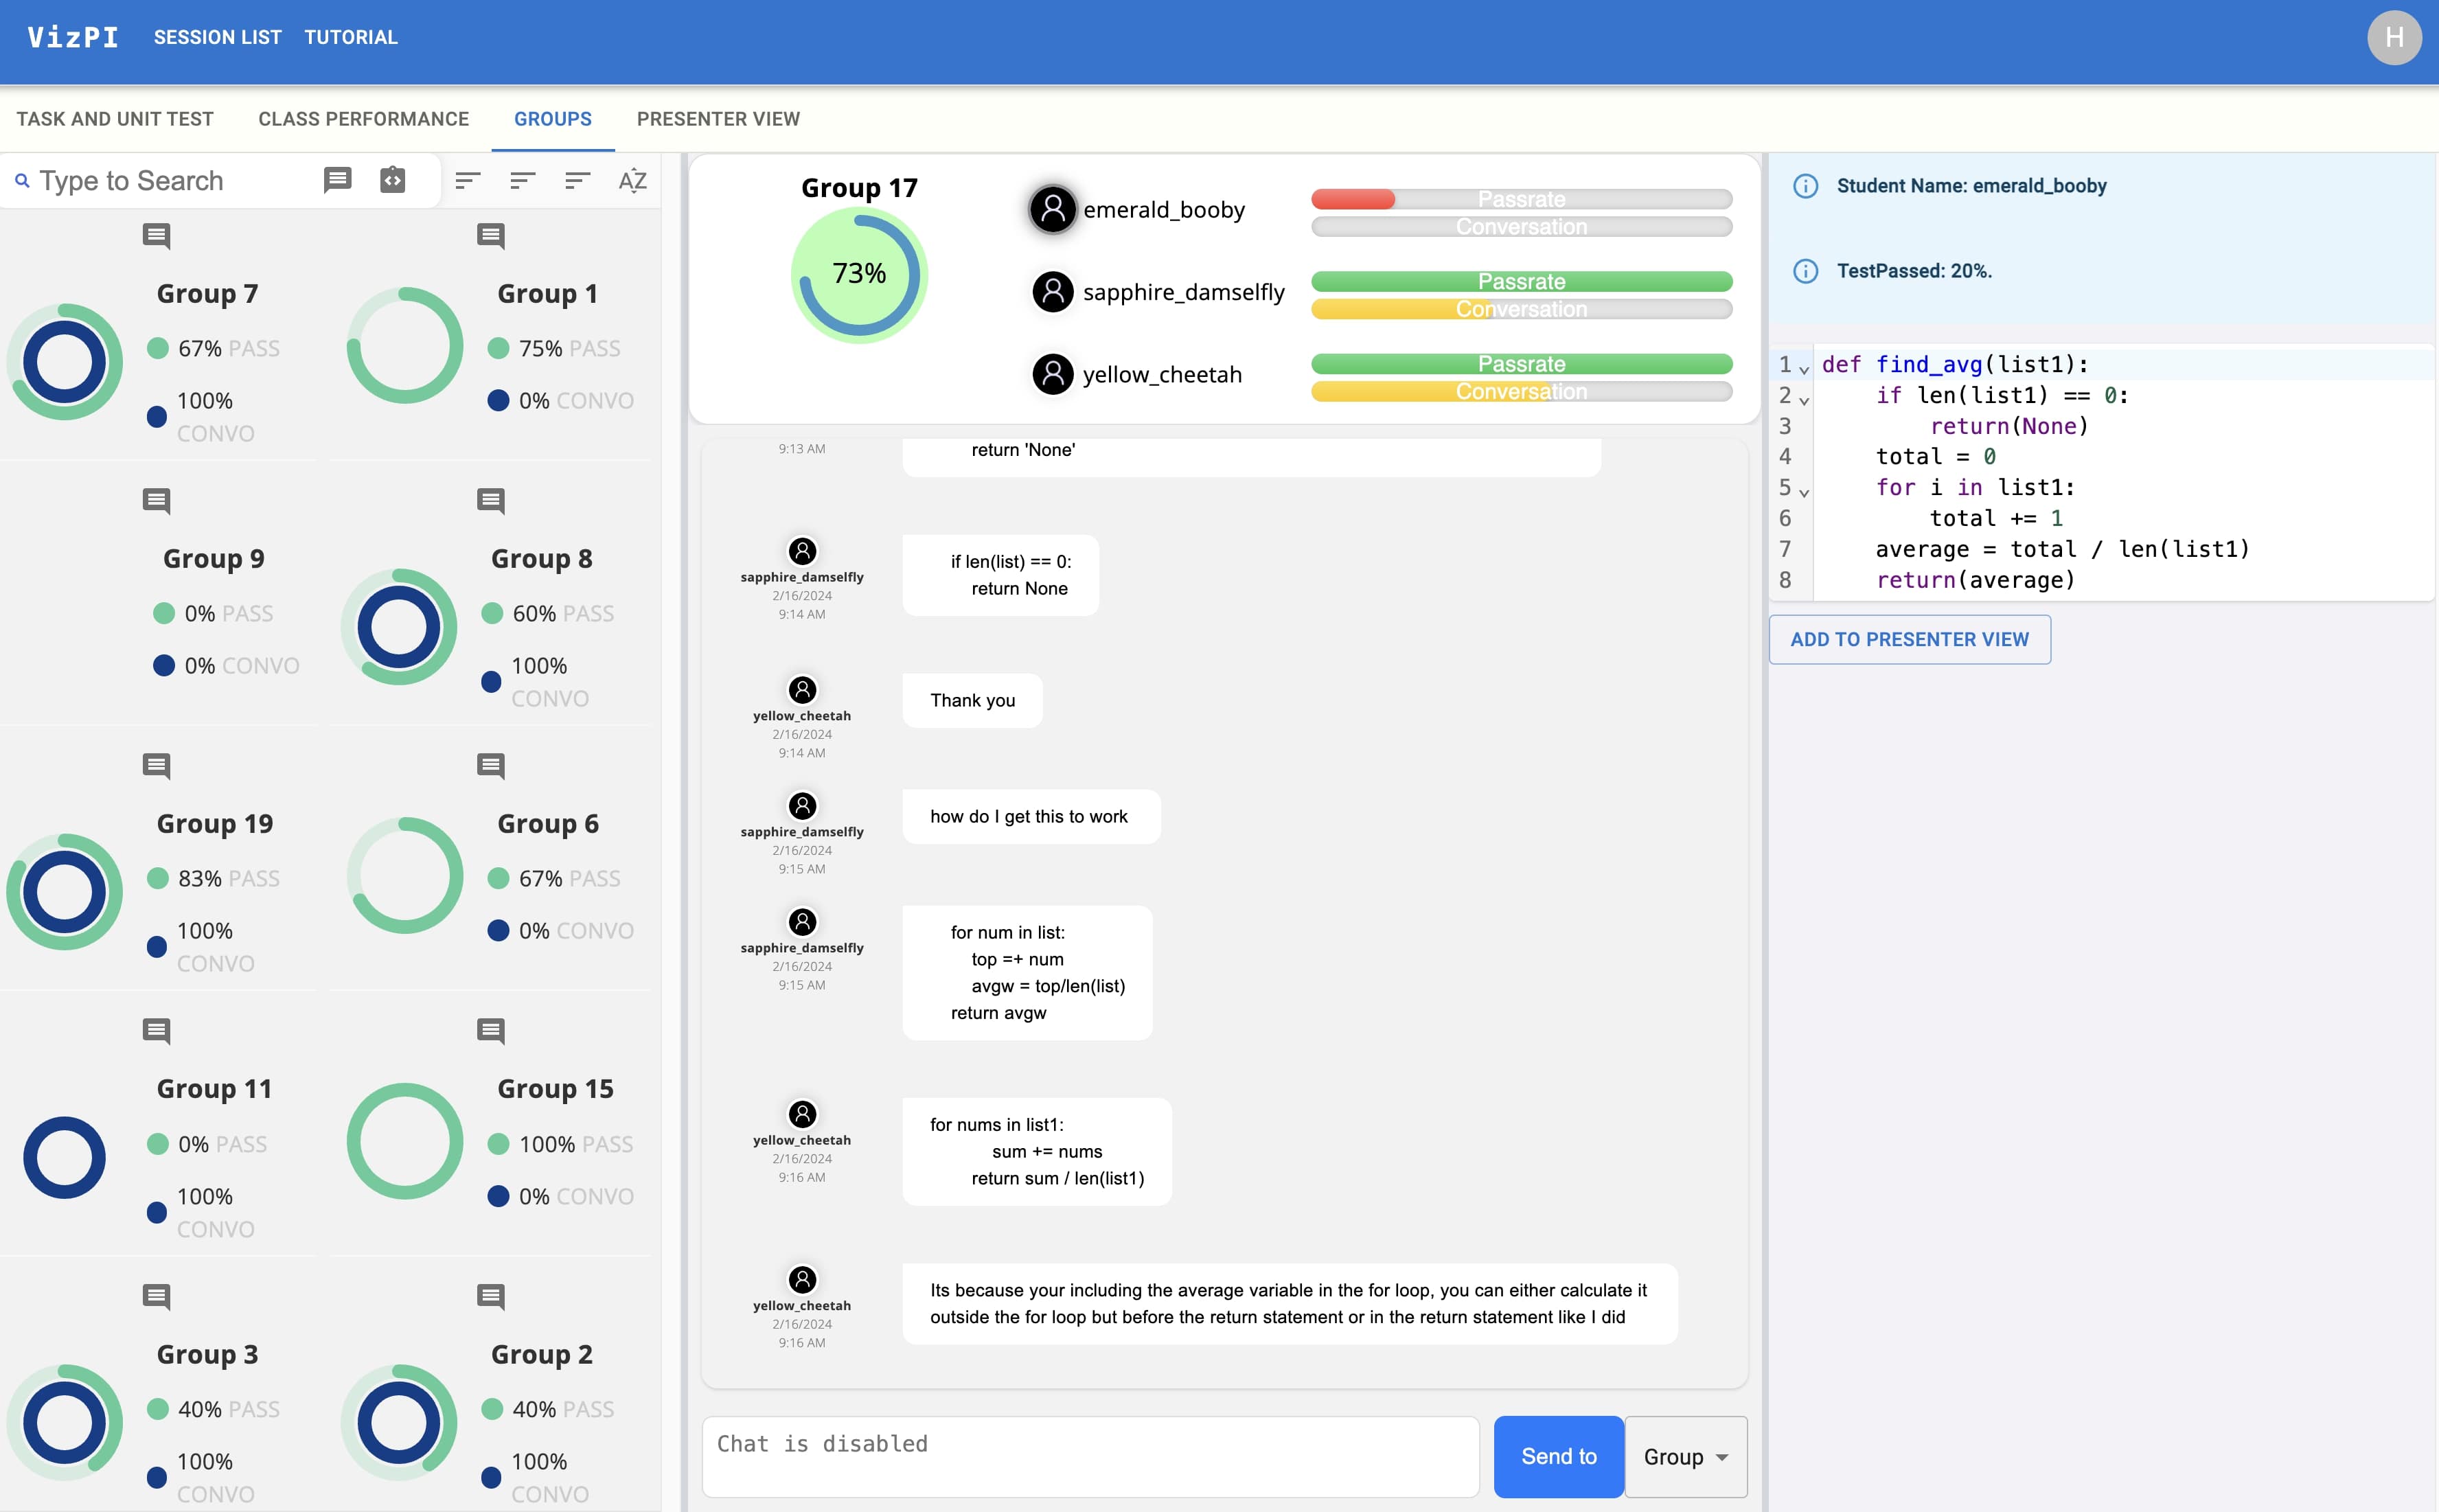
Task: Click the search magnifier icon
Action: (22, 181)
